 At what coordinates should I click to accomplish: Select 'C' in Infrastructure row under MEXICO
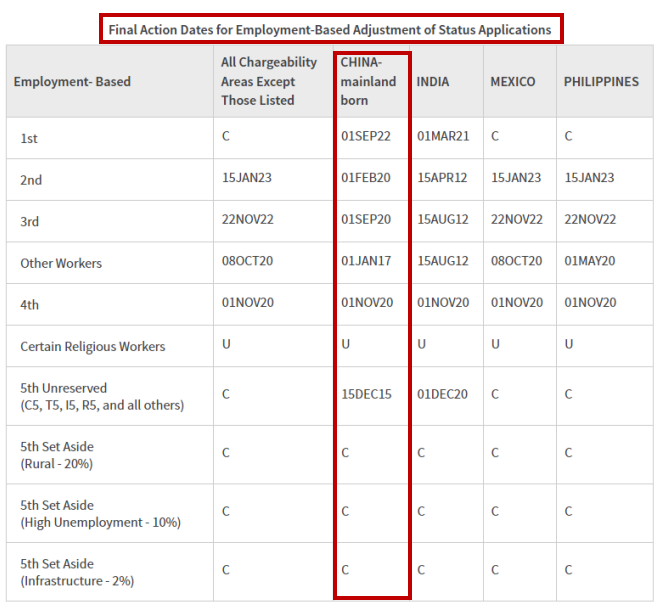pos(495,570)
